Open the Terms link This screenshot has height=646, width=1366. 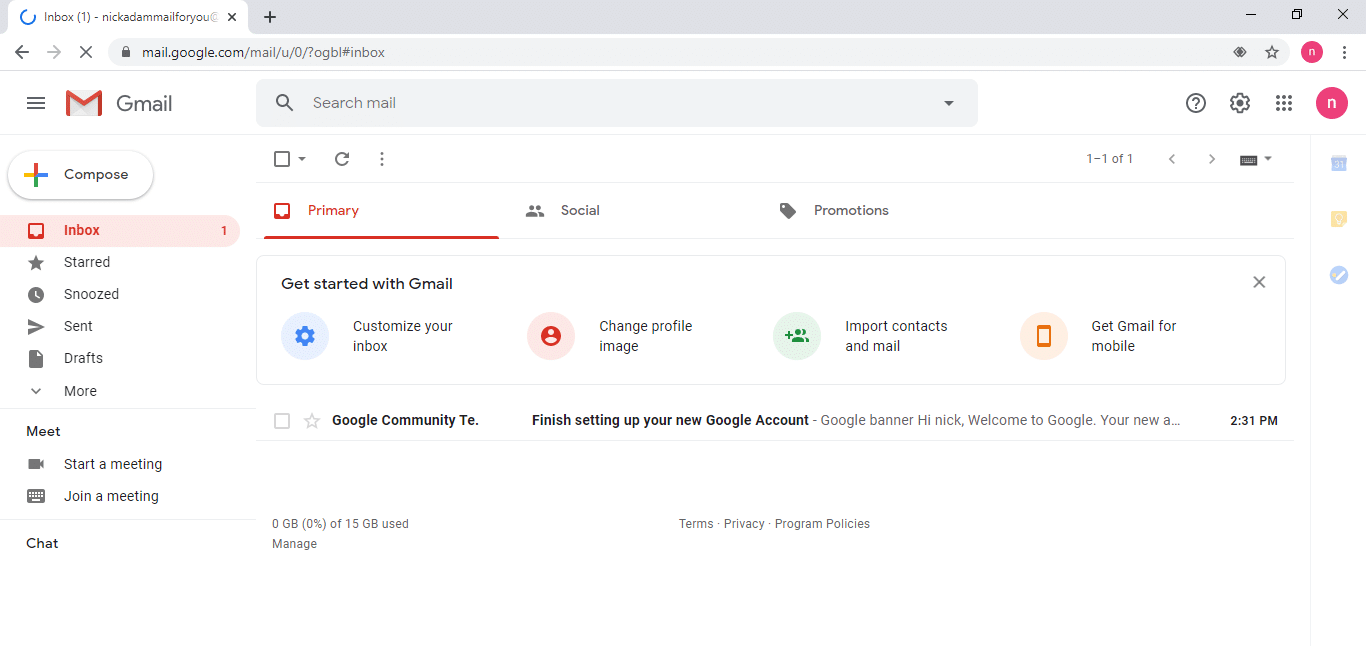pyautogui.click(x=696, y=524)
